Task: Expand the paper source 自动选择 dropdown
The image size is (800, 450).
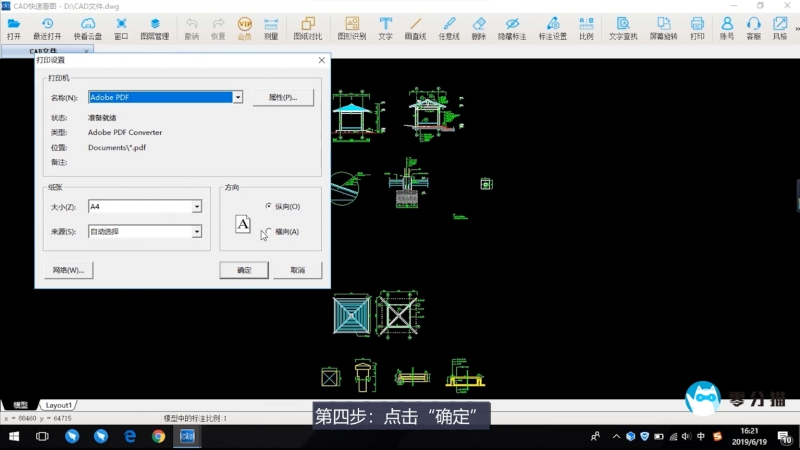Action: [197, 232]
